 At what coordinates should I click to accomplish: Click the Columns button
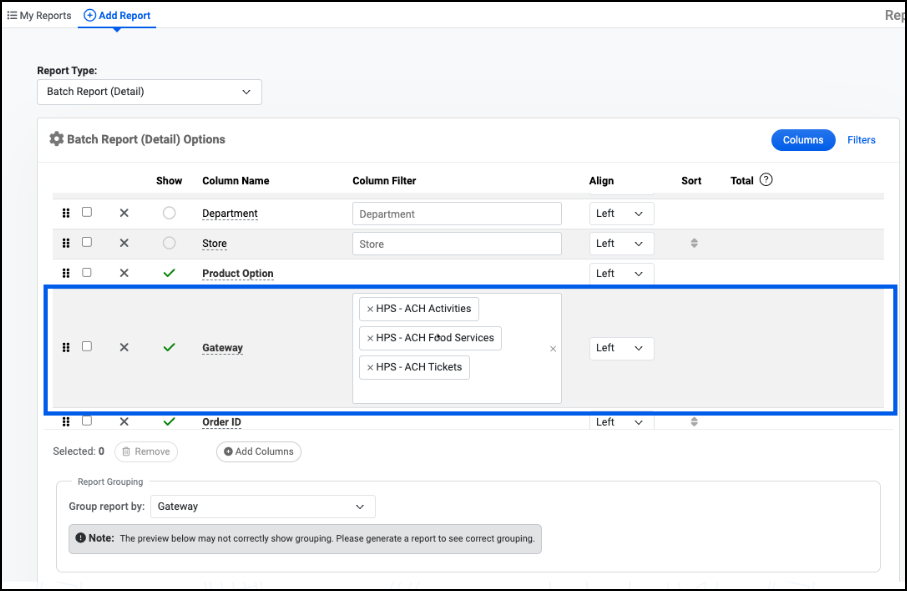point(802,140)
